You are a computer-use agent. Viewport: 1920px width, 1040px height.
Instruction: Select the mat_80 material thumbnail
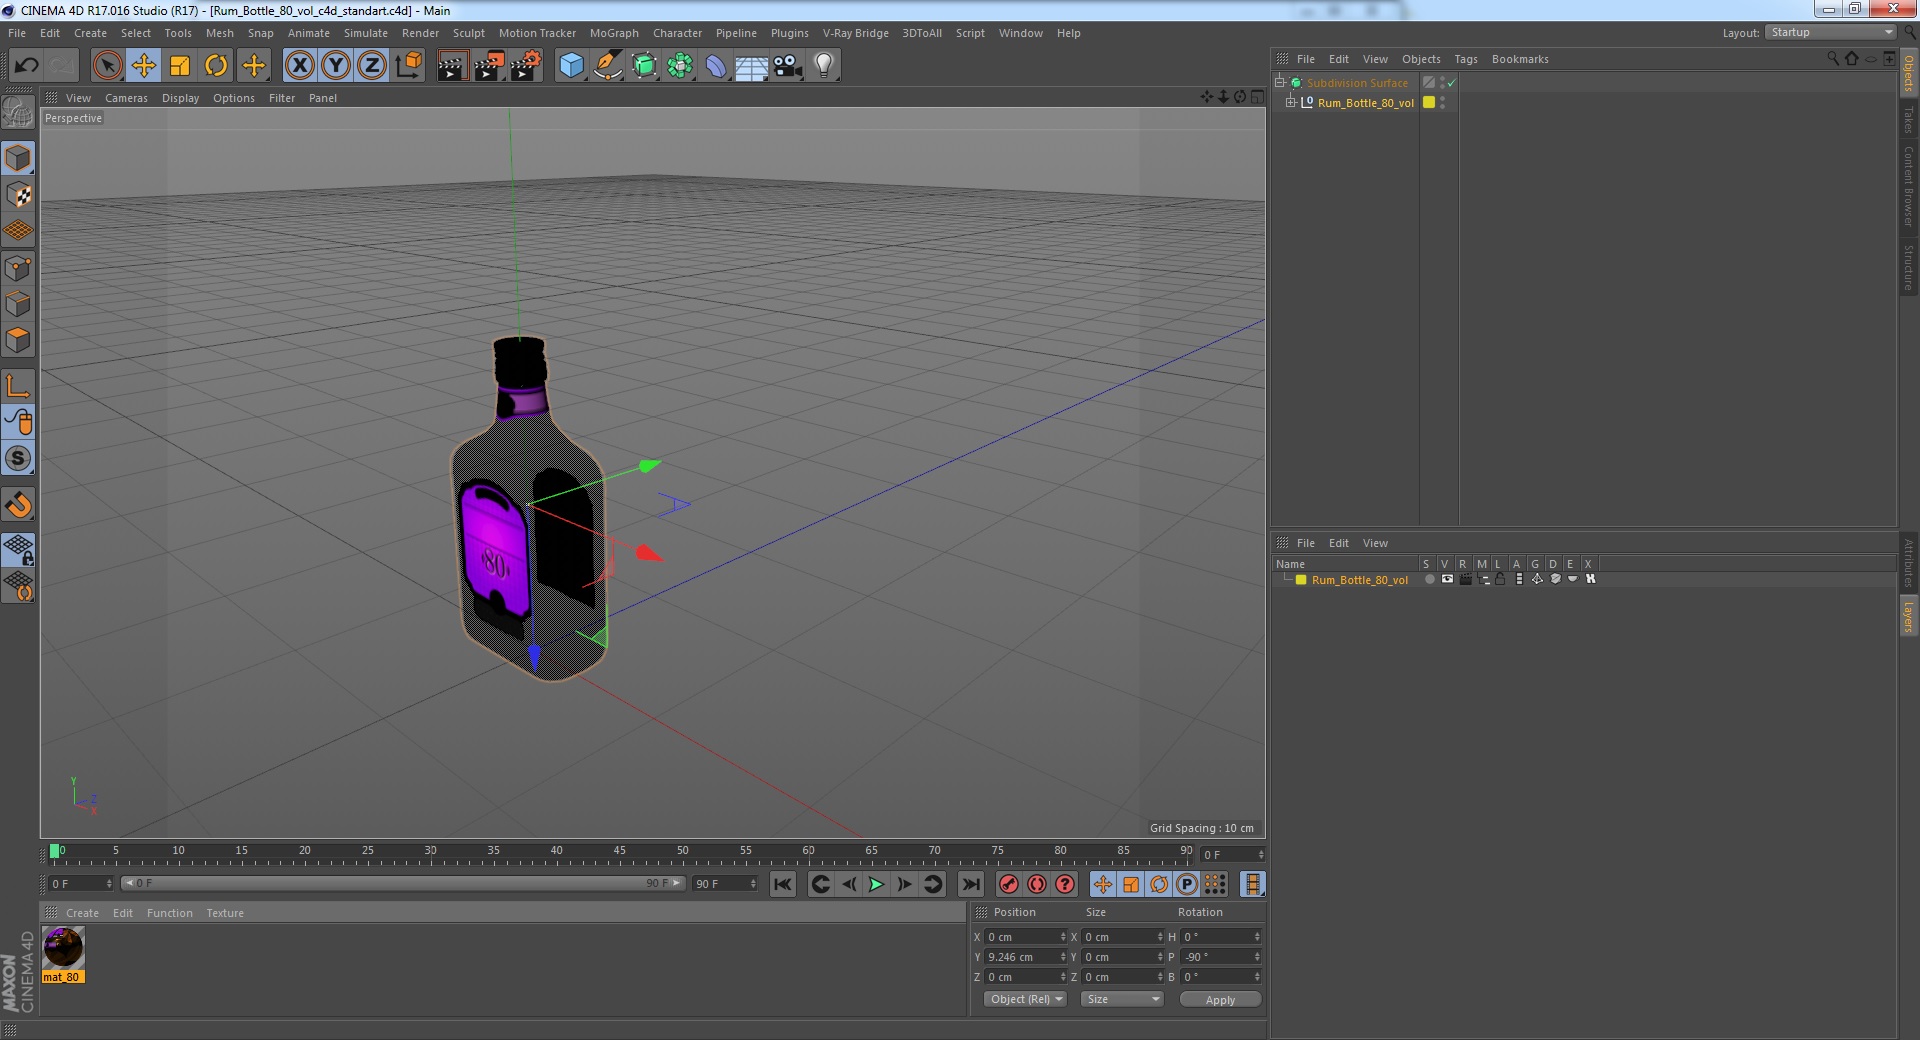(x=63, y=948)
